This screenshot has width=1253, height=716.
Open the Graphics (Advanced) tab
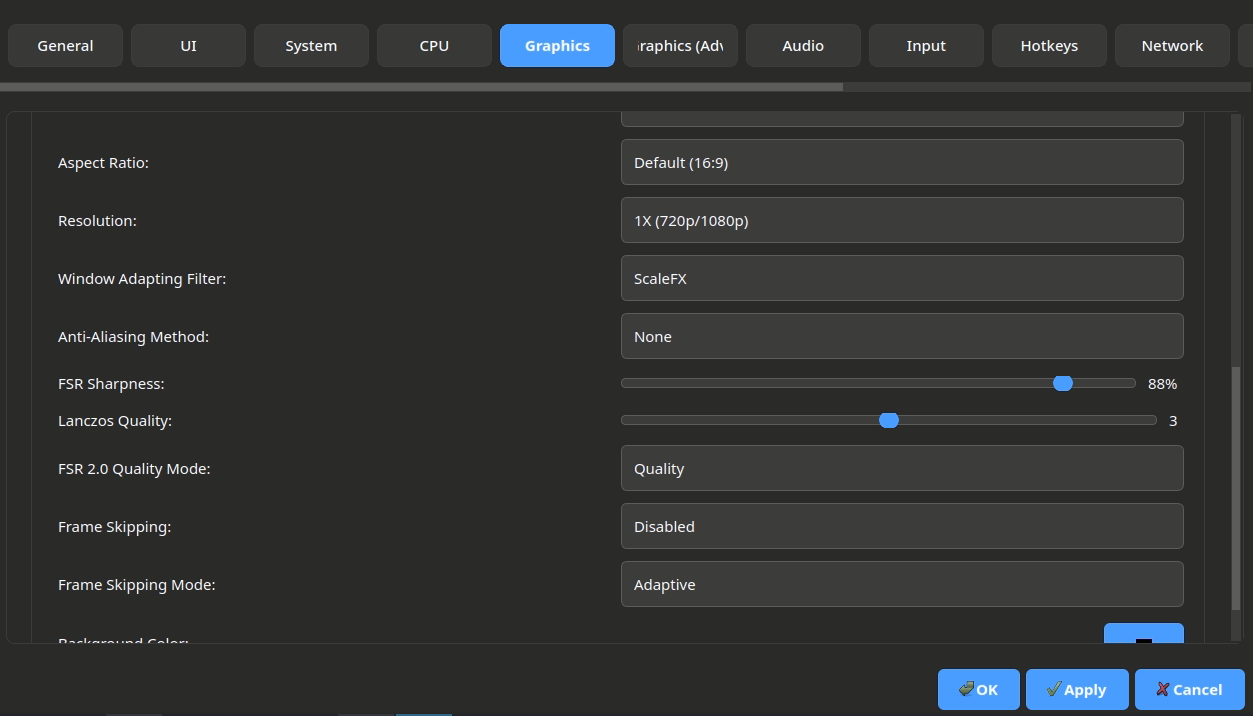click(680, 46)
